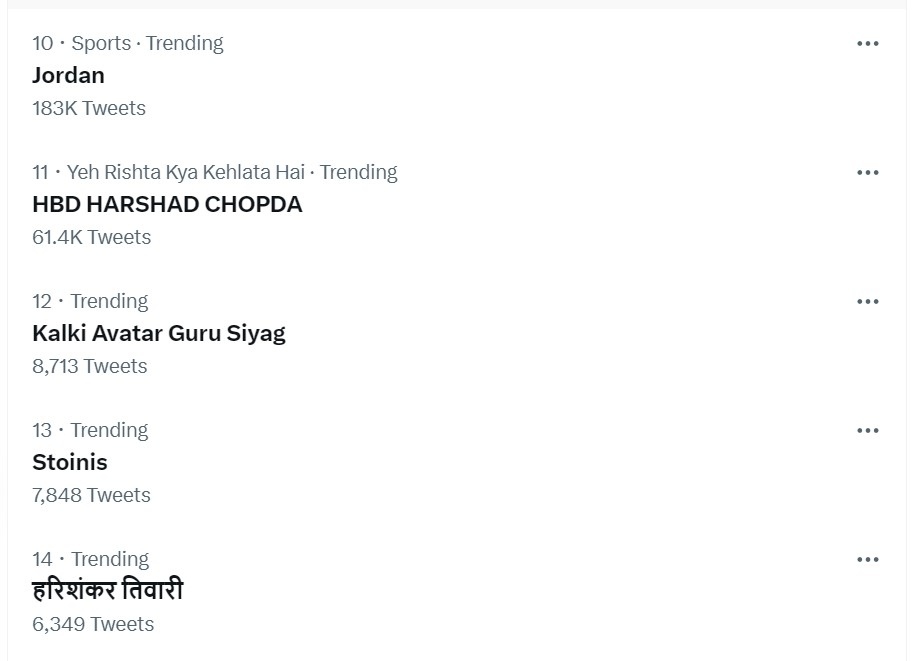View the Kalki Avatar Guru Siyag trend
Image resolution: width=915 pixels, height=661 pixels.
(x=159, y=333)
